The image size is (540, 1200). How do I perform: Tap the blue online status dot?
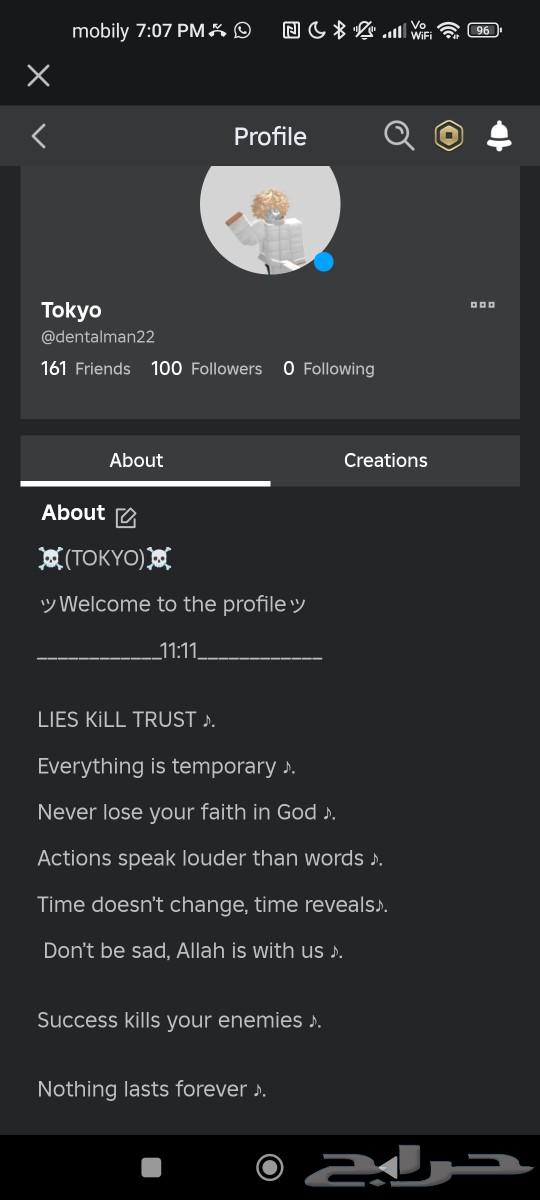(x=323, y=262)
